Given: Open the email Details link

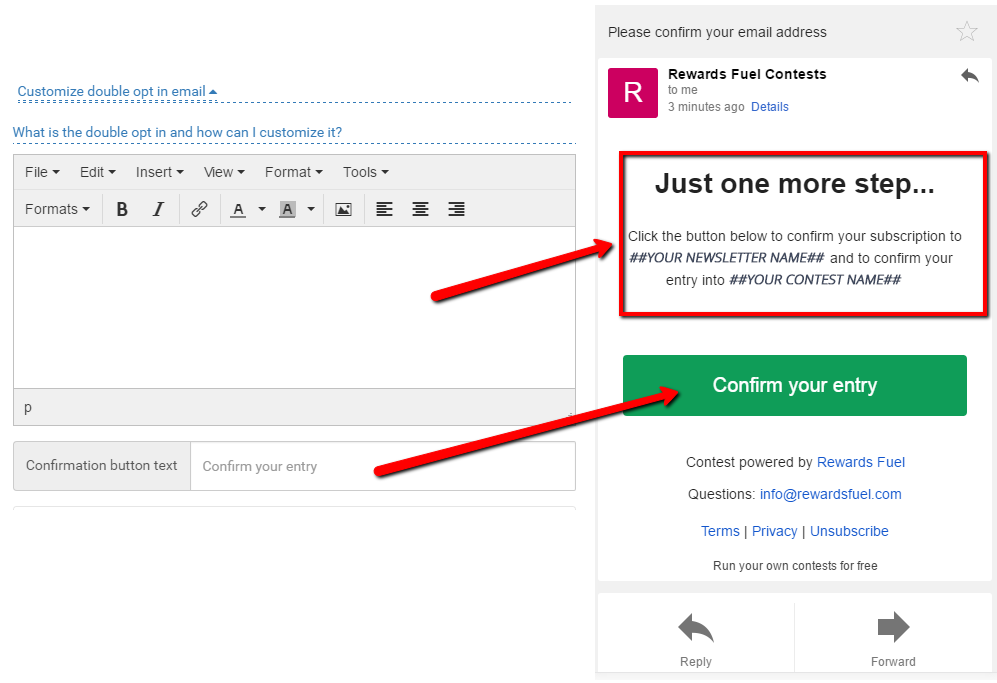Looking at the screenshot, I should [769, 107].
